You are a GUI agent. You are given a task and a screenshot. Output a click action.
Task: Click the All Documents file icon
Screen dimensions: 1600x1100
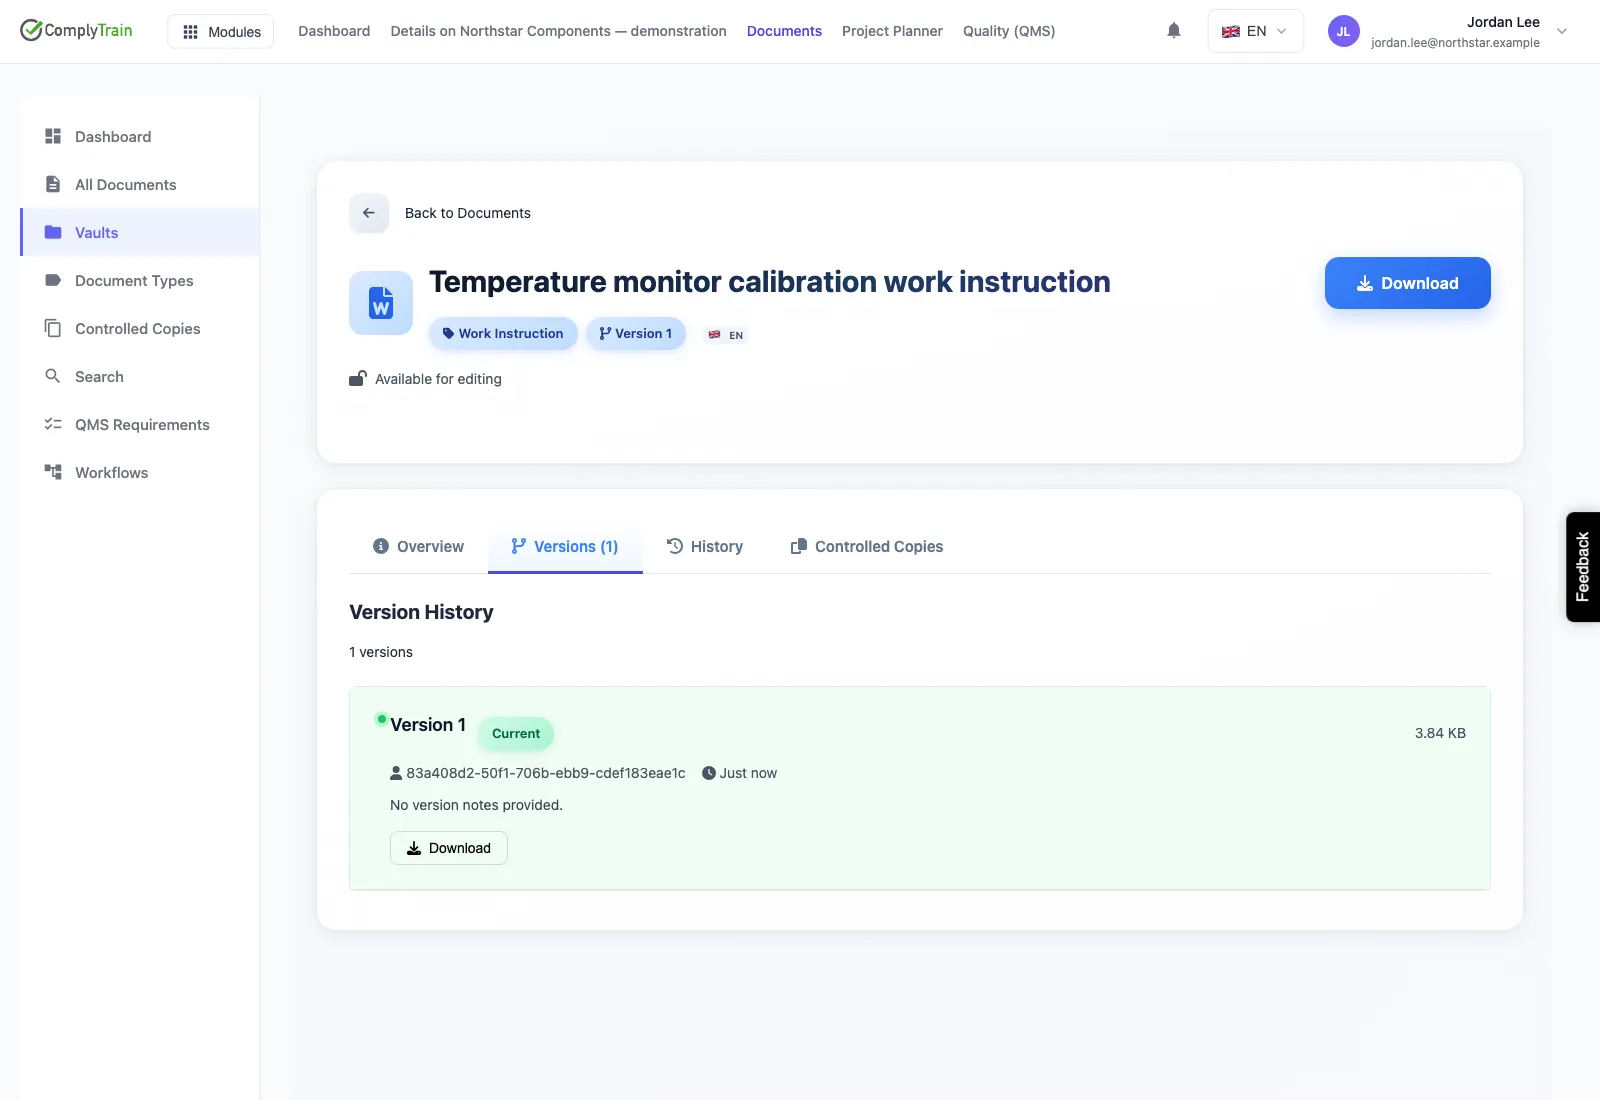[53, 184]
